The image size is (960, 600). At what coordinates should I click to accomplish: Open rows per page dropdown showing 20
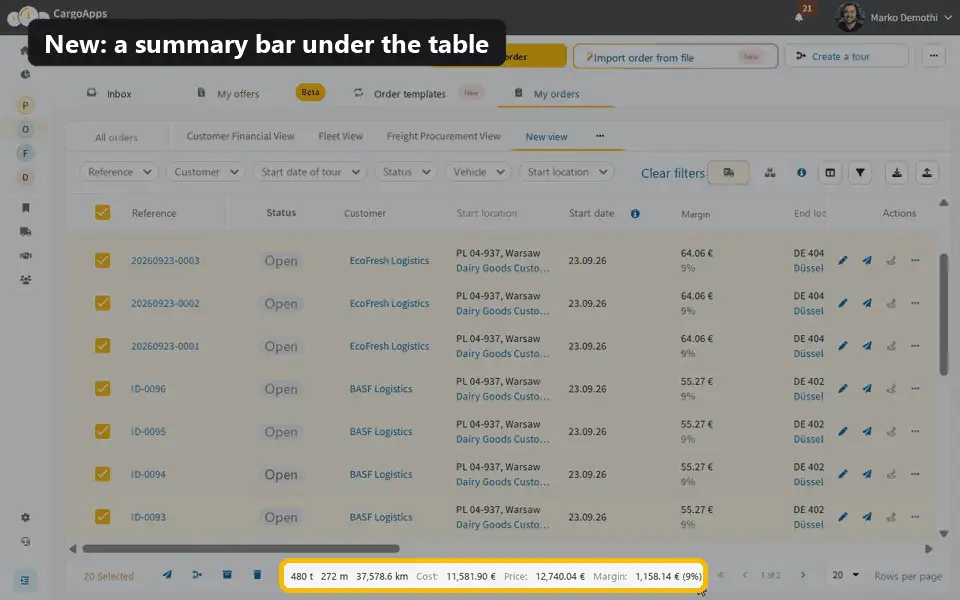846,575
